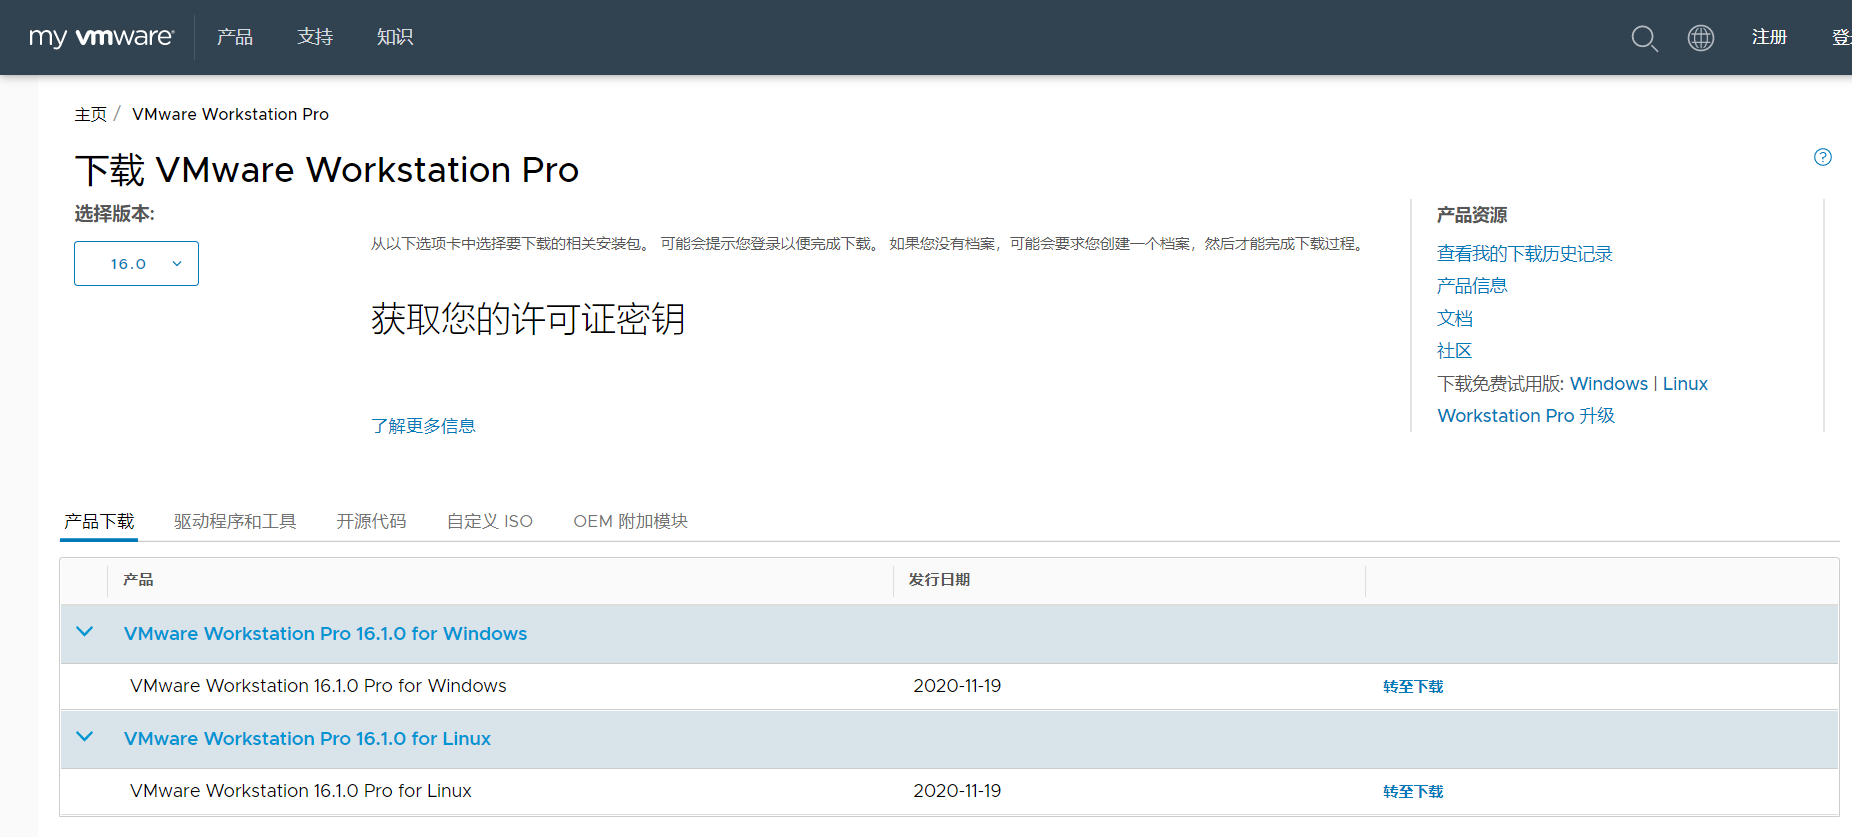Image resolution: width=1852 pixels, height=837 pixels.
Task: Click the 获取您的许可证密钥 heading
Action: [528, 320]
